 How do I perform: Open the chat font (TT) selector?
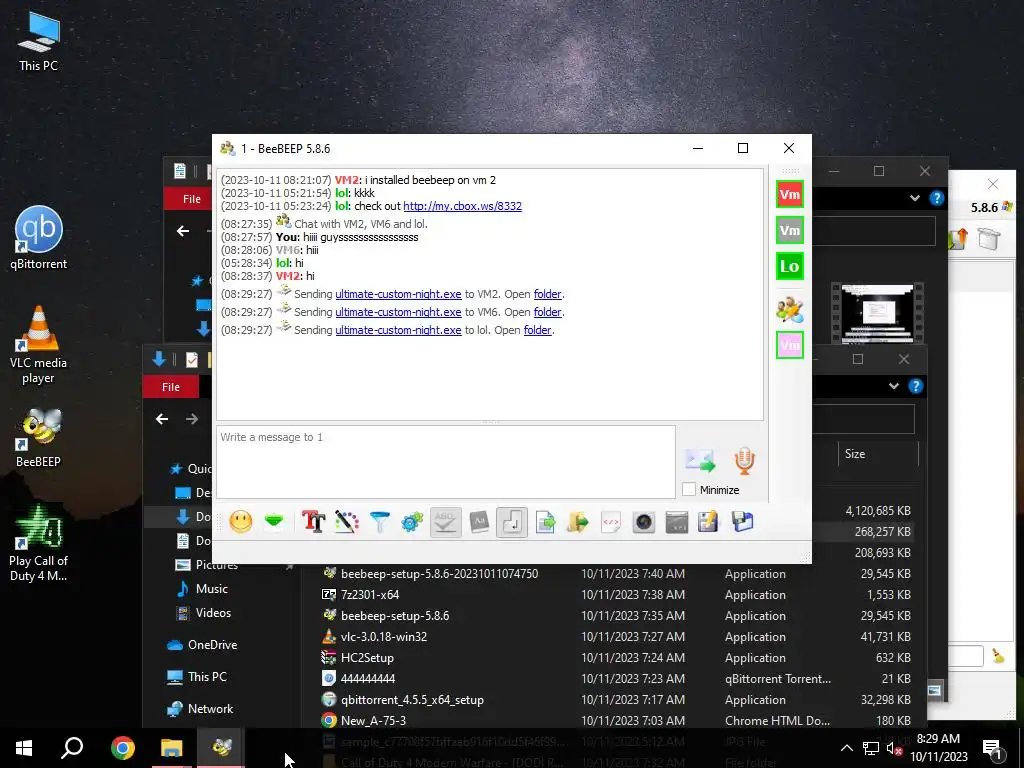[x=313, y=522]
